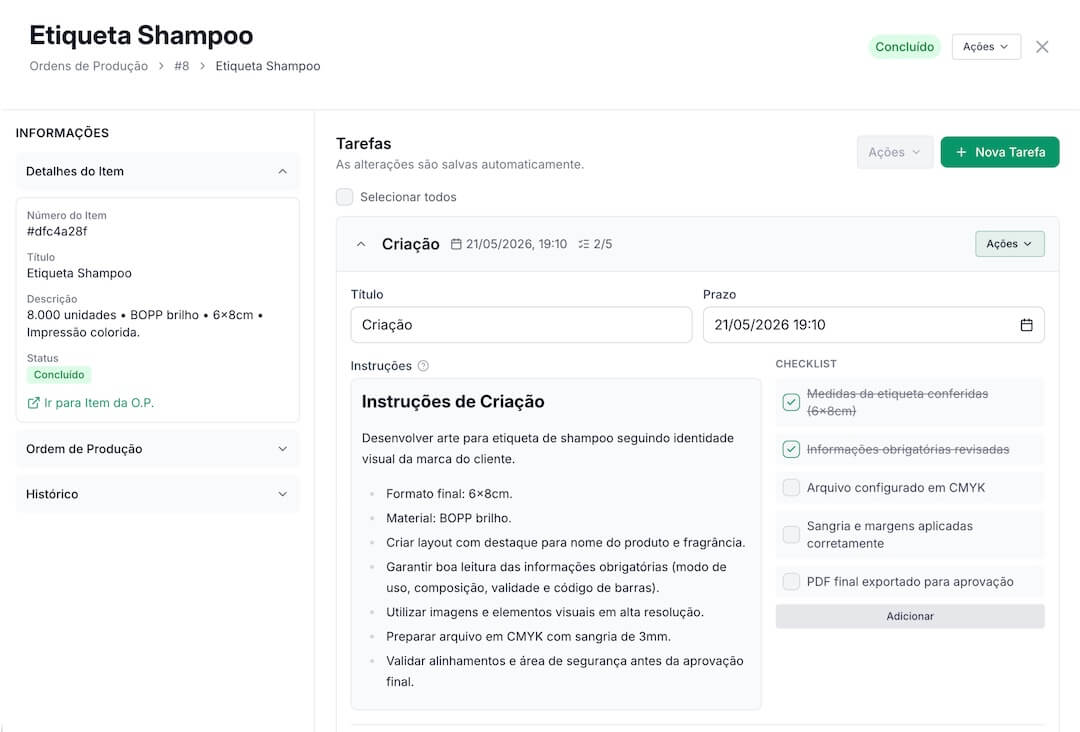Screen dimensions: 1080x732
Task: Click the Título input containing Criação
Action: 521,325
